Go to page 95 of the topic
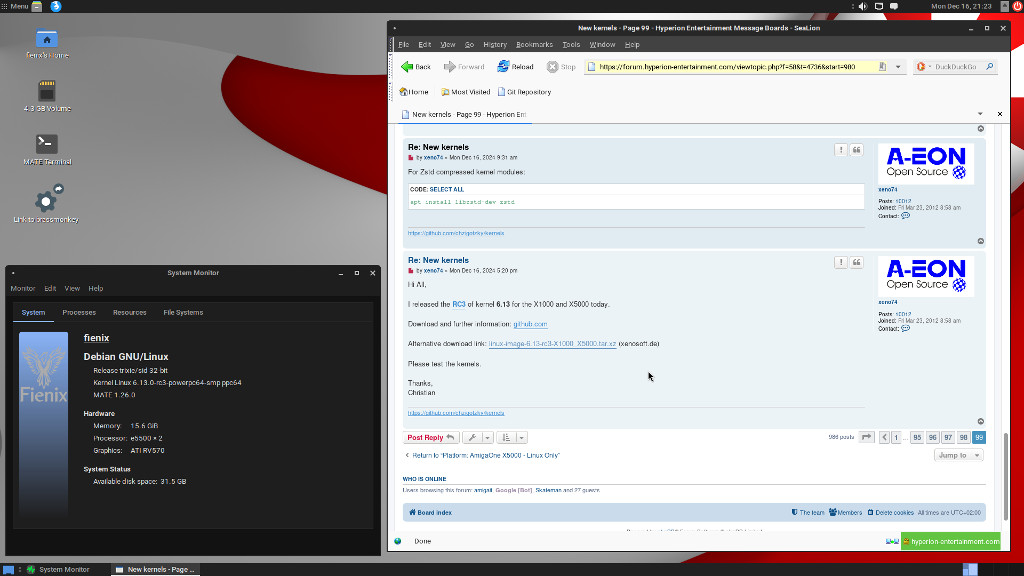The width and height of the screenshot is (1024, 576). 917,438
